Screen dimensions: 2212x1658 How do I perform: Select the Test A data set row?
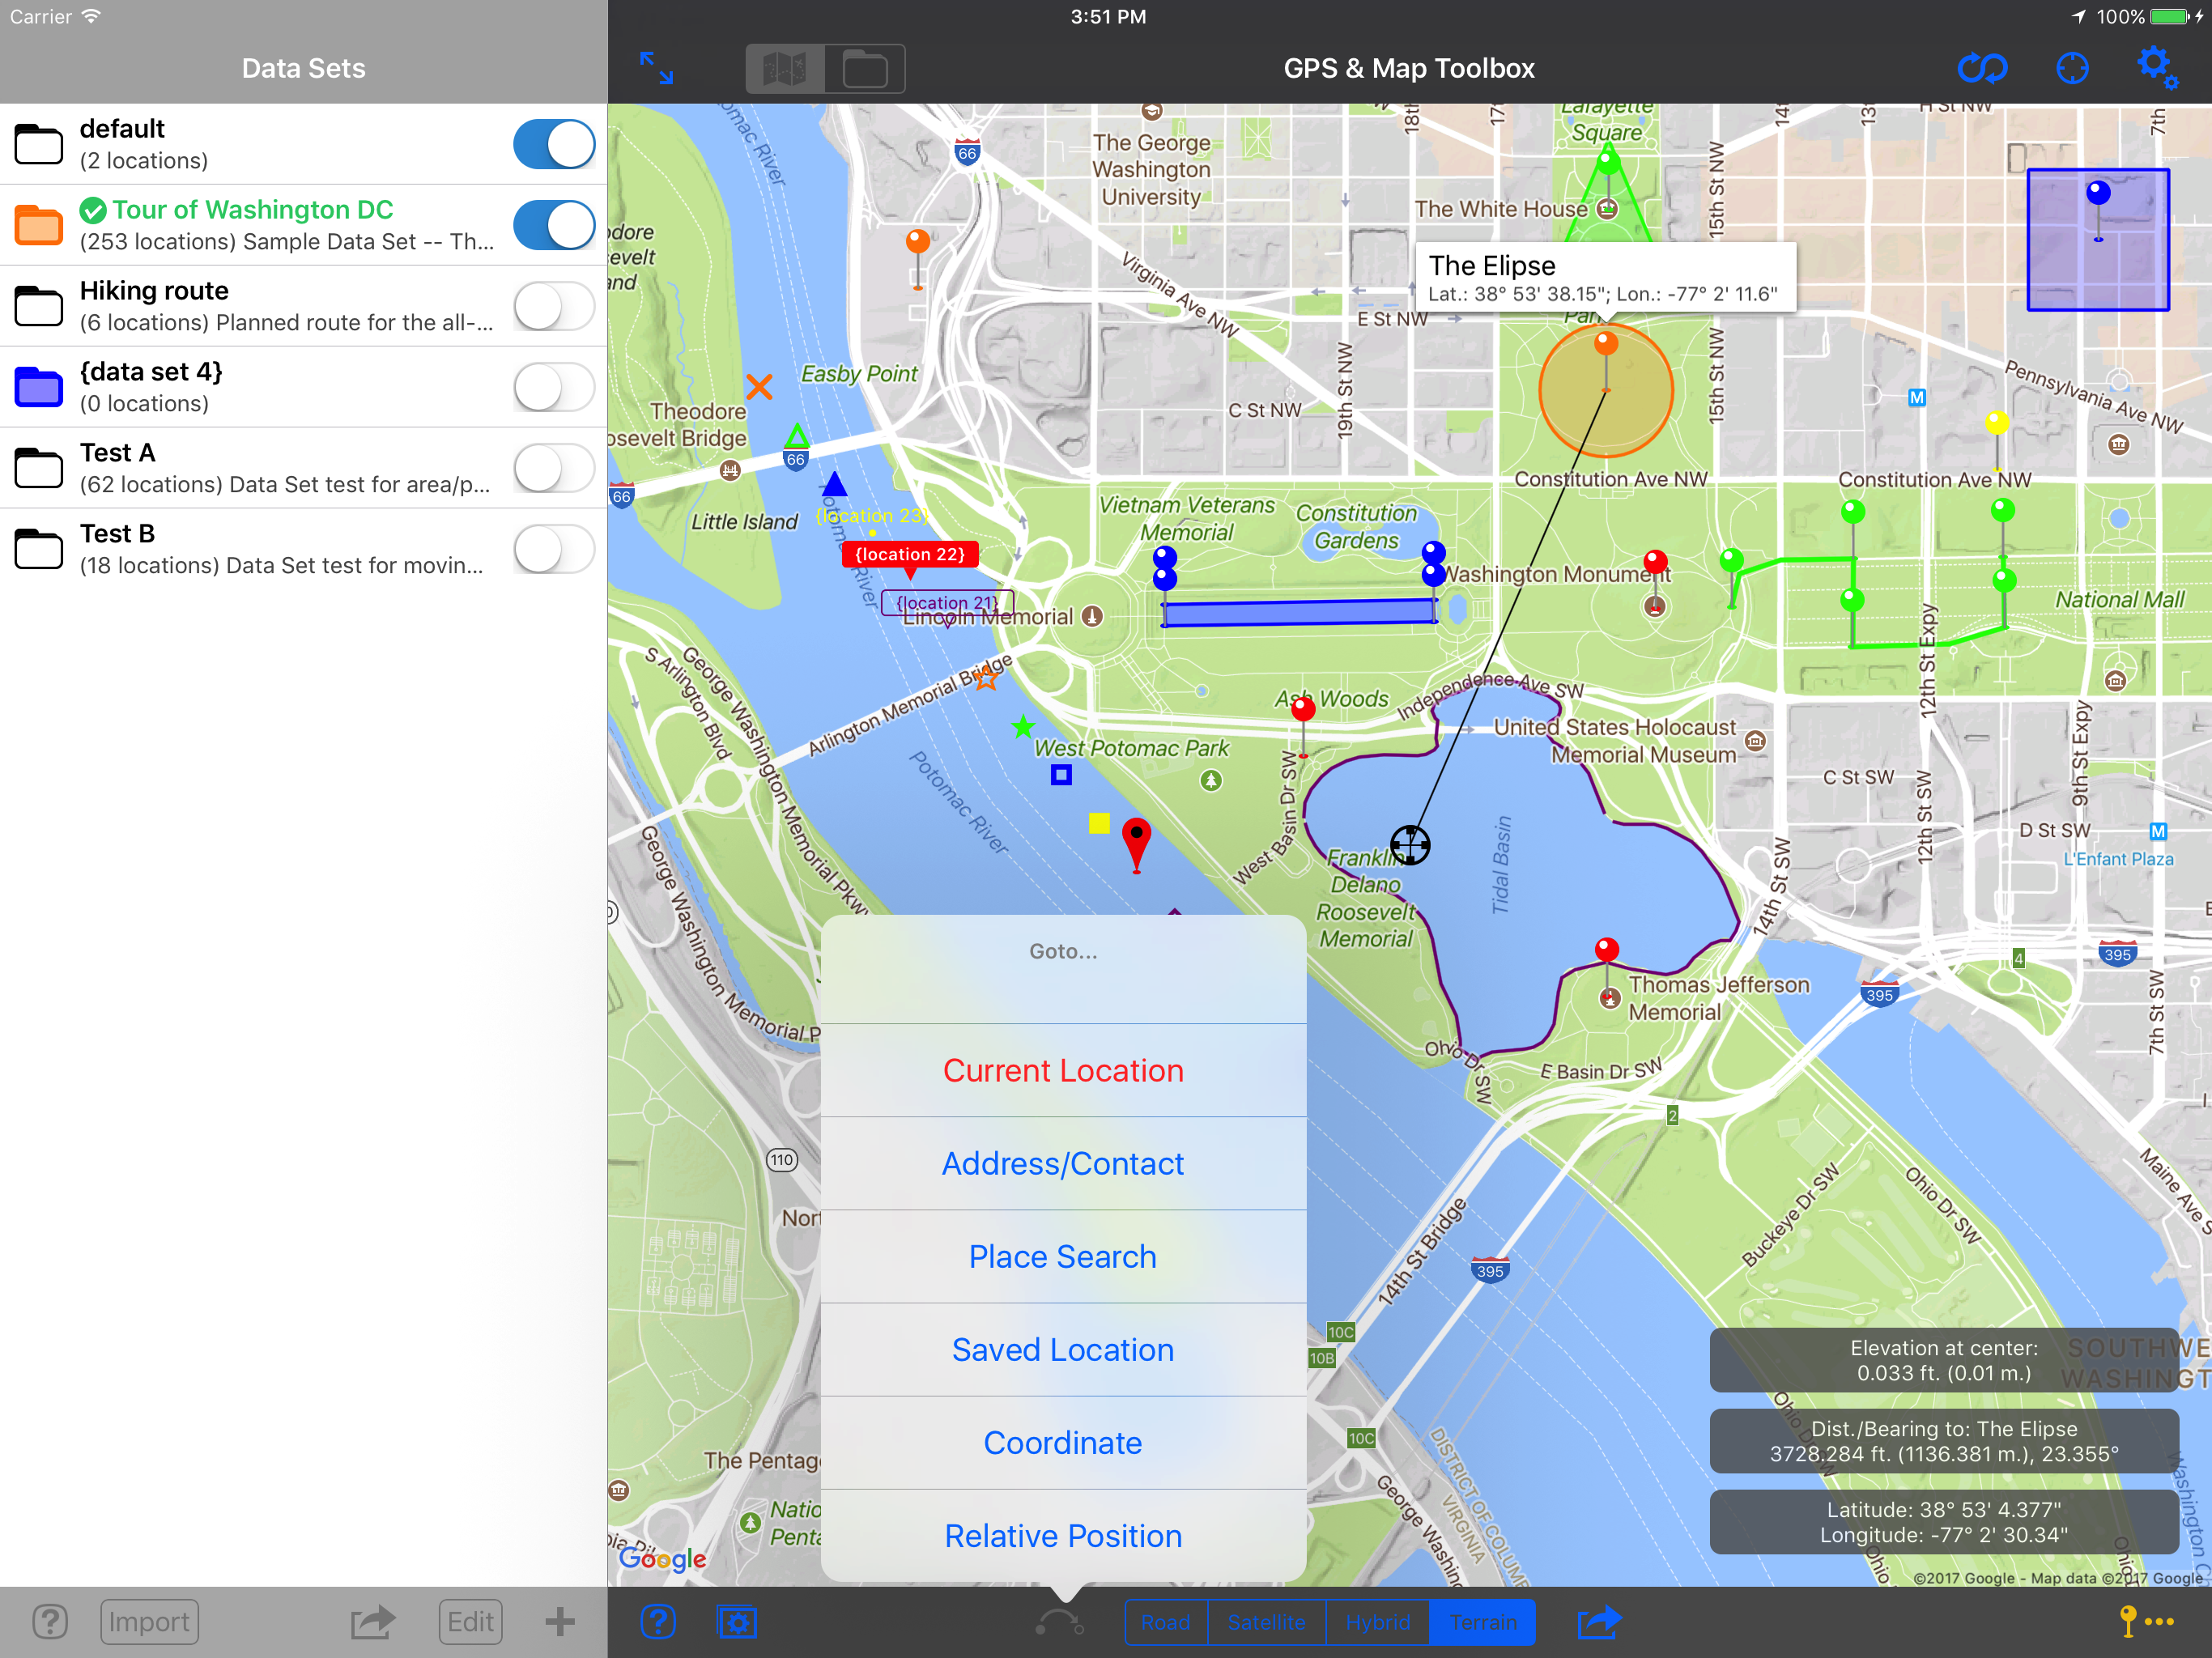tap(304, 467)
